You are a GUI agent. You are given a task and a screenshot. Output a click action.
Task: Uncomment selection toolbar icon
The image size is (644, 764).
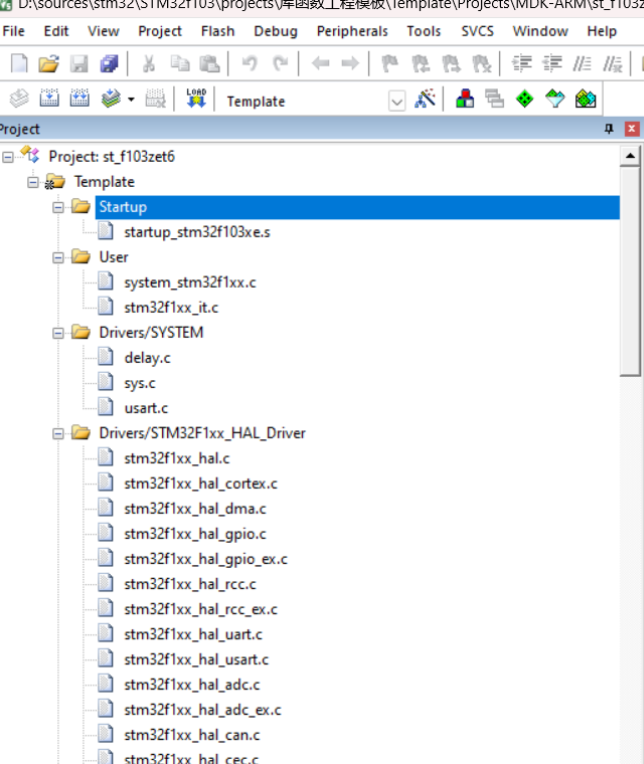click(x=612, y=63)
